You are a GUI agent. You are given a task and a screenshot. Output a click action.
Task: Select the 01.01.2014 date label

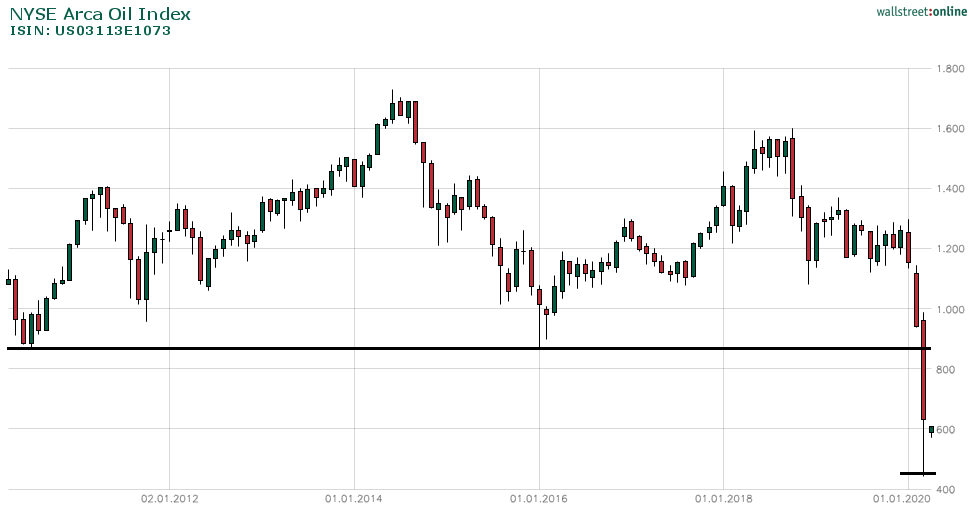pyautogui.click(x=354, y=498)
